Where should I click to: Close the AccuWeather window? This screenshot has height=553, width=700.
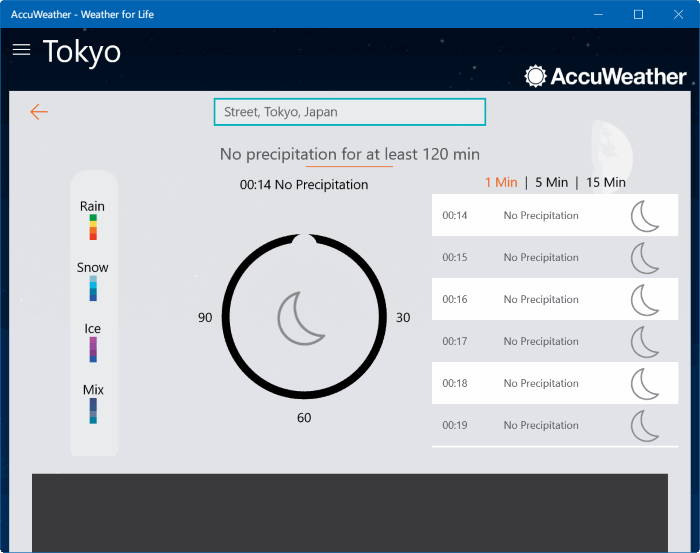pos(678,14)
